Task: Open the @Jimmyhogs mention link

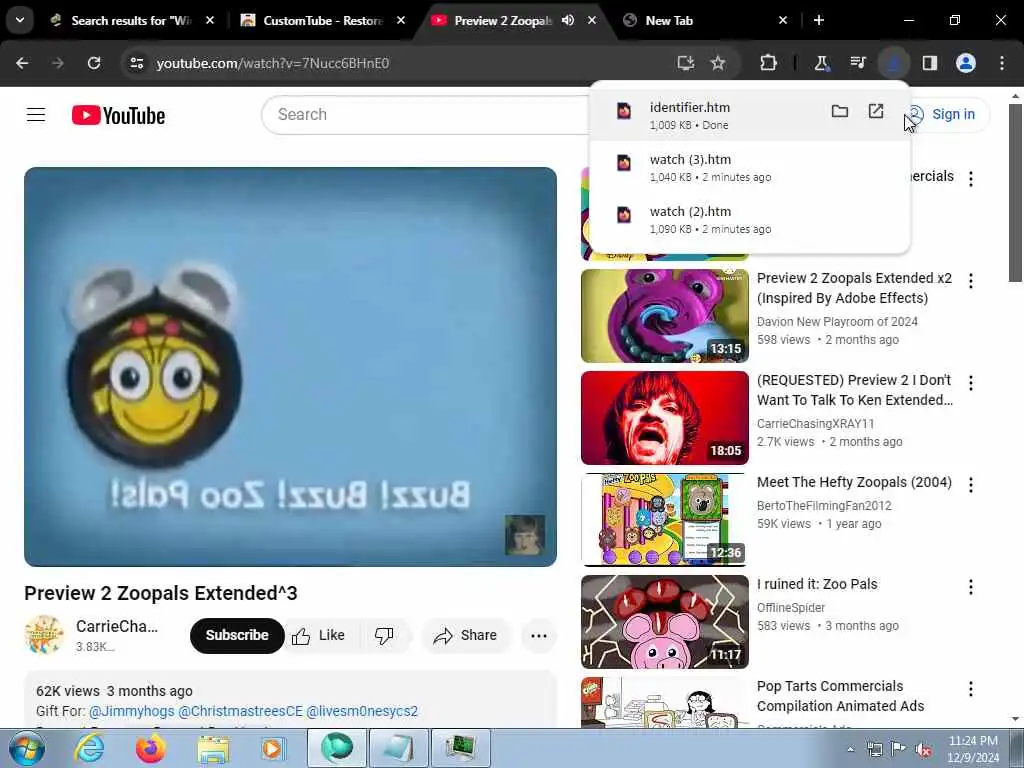Action: (131, 711)
